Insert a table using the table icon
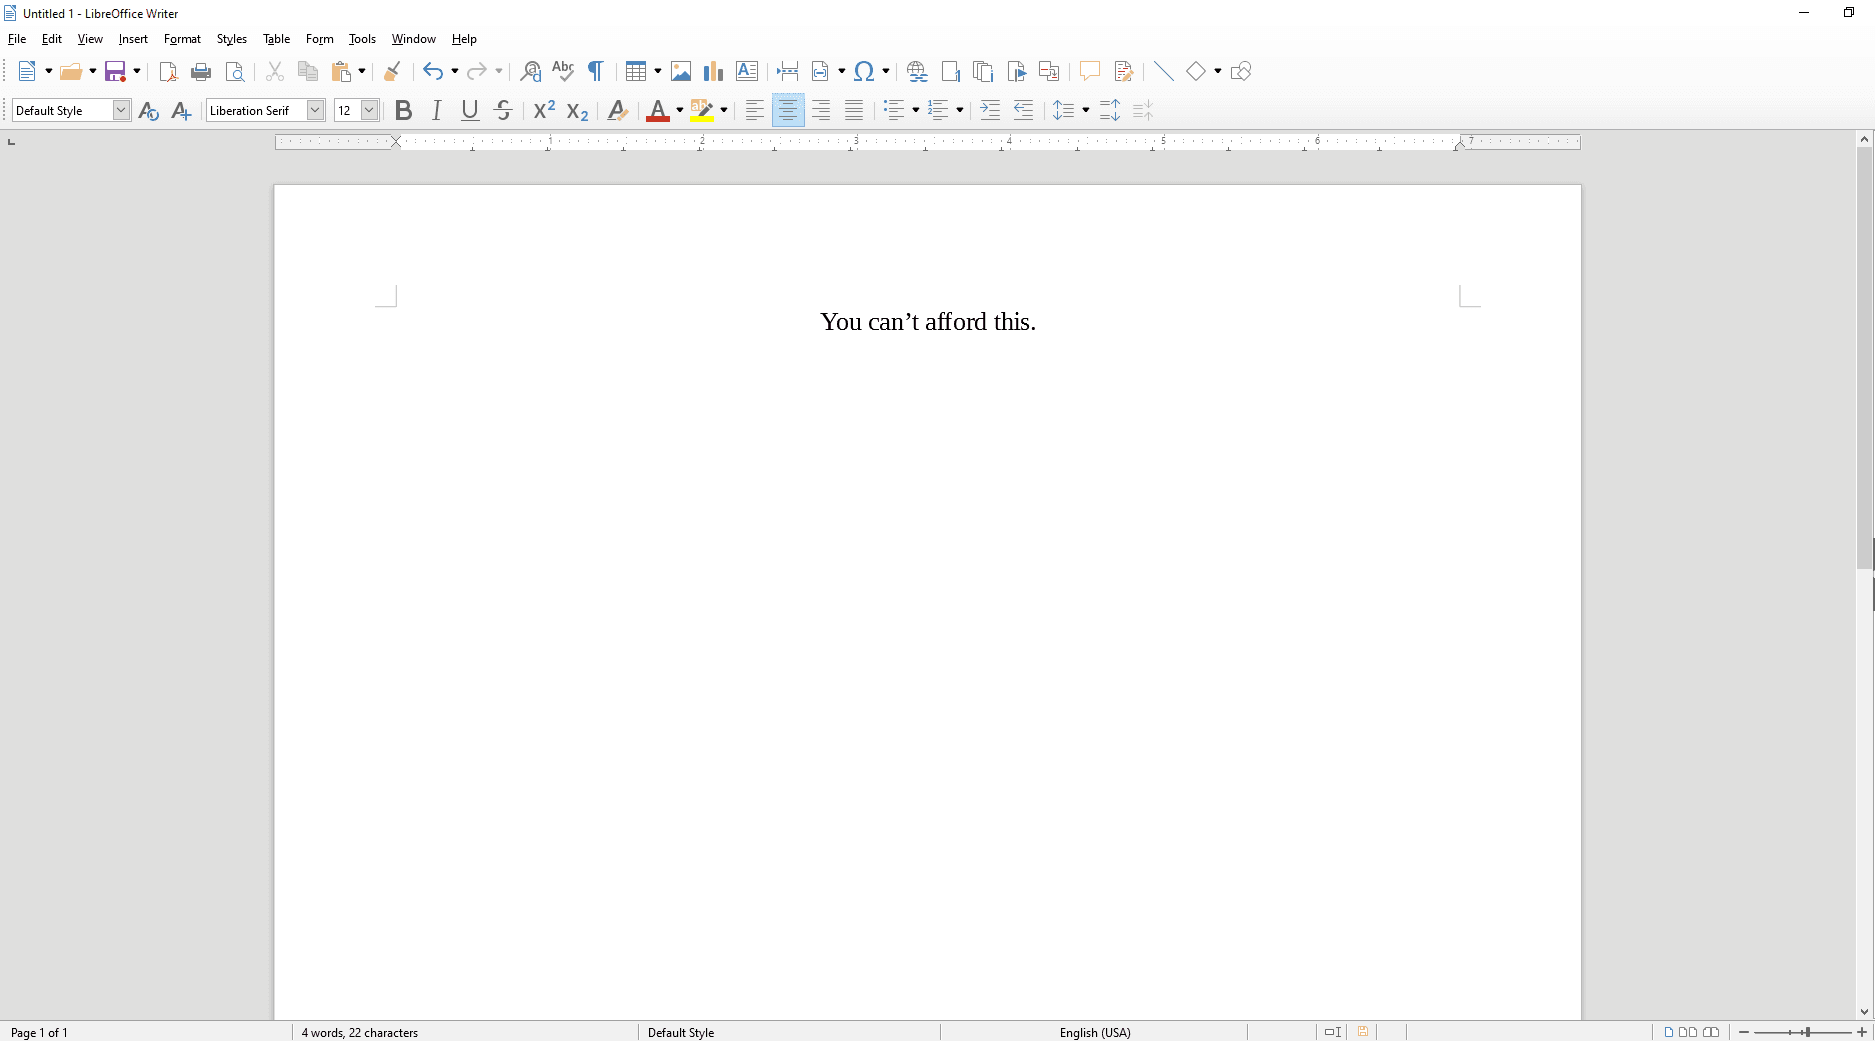 (635, 71)
